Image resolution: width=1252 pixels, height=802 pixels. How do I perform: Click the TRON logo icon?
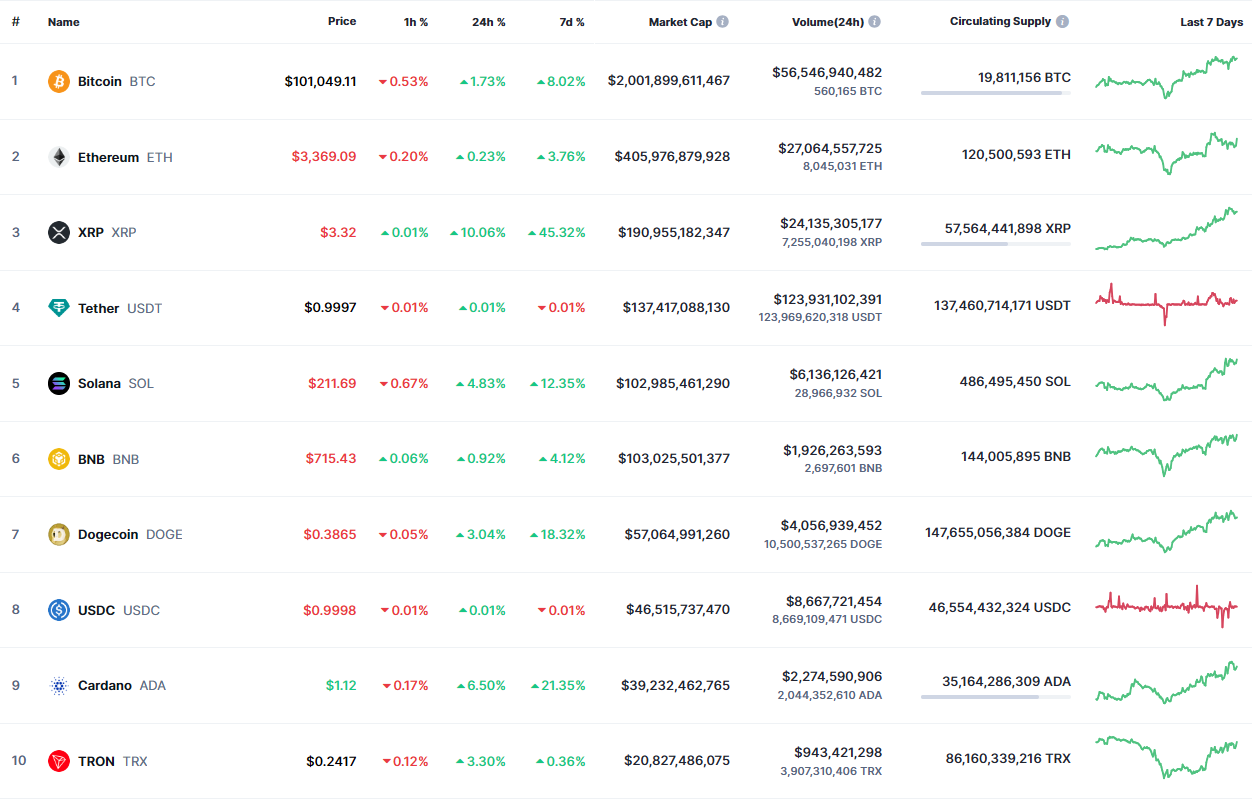59,761
